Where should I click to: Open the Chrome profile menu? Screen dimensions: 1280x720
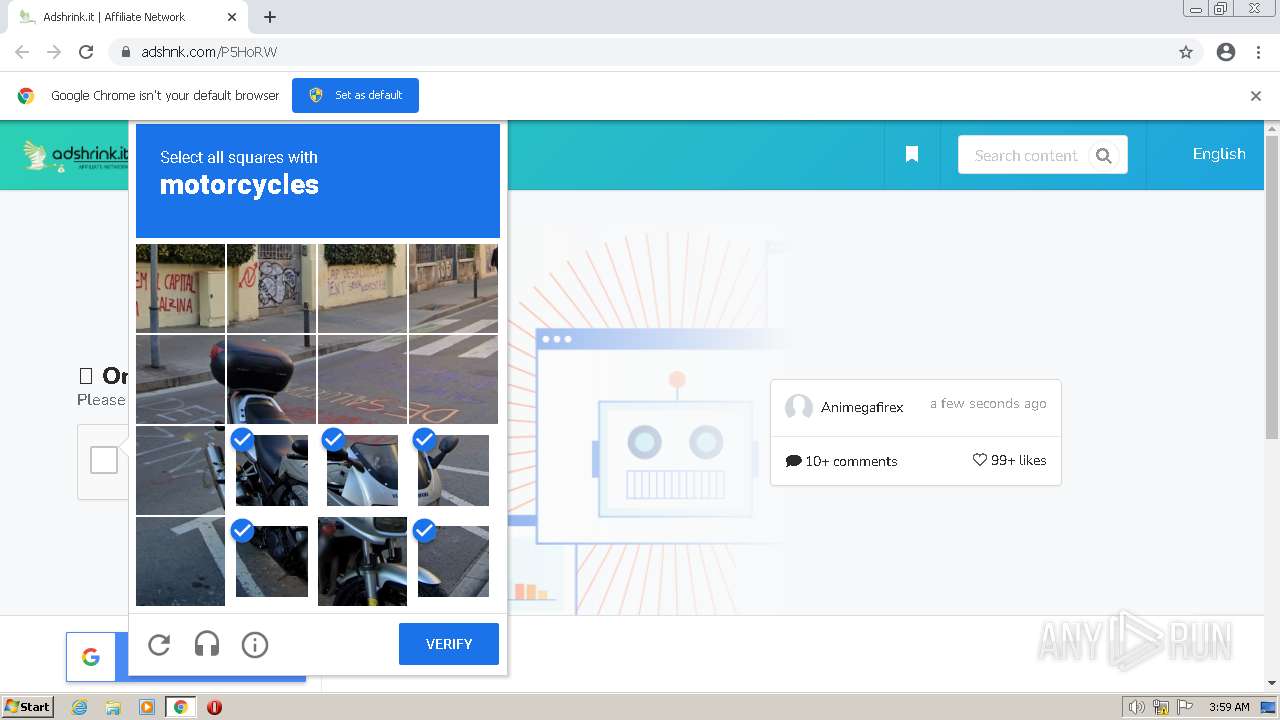point(1226,52)
